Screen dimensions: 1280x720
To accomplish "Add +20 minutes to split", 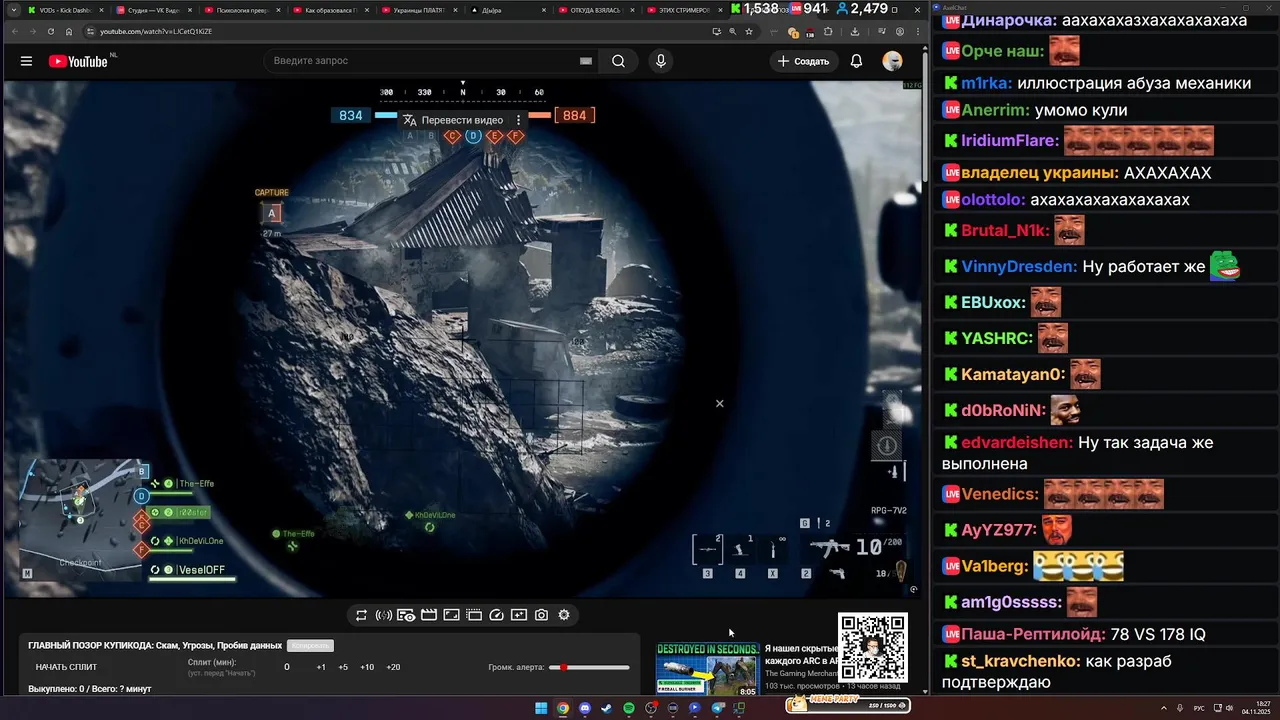I will (393, 667).
